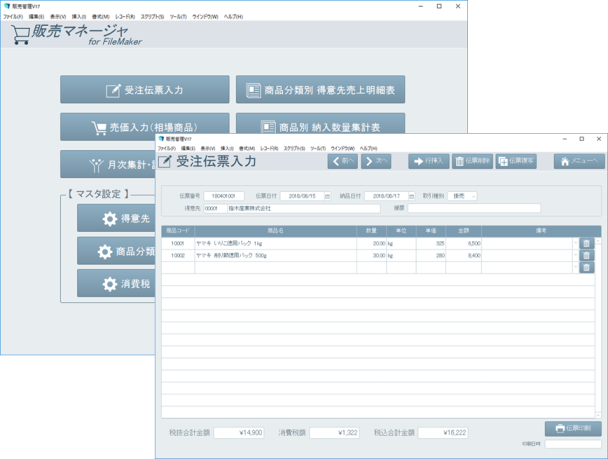Select amount cell 6,500
This screenshot has width=608, height=459.
pos(464,243)
